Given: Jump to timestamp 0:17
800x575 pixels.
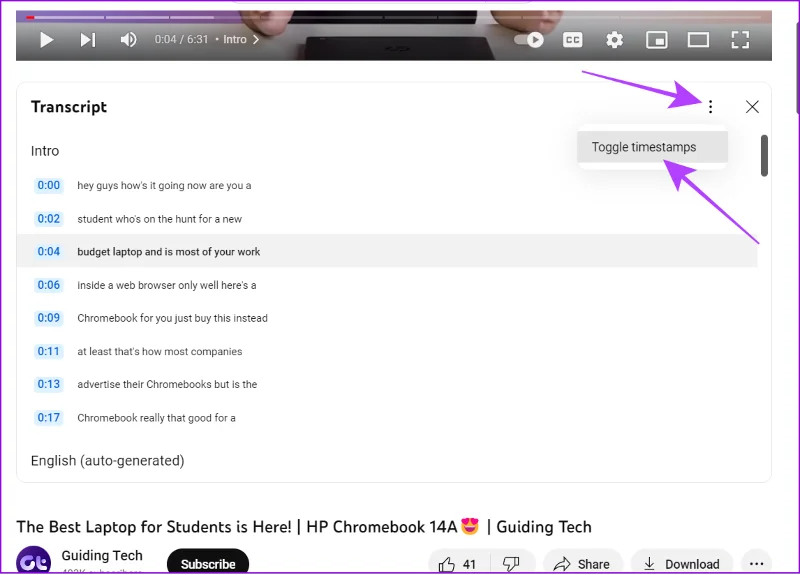Looking at the screenshot, I should coord(48,418).
